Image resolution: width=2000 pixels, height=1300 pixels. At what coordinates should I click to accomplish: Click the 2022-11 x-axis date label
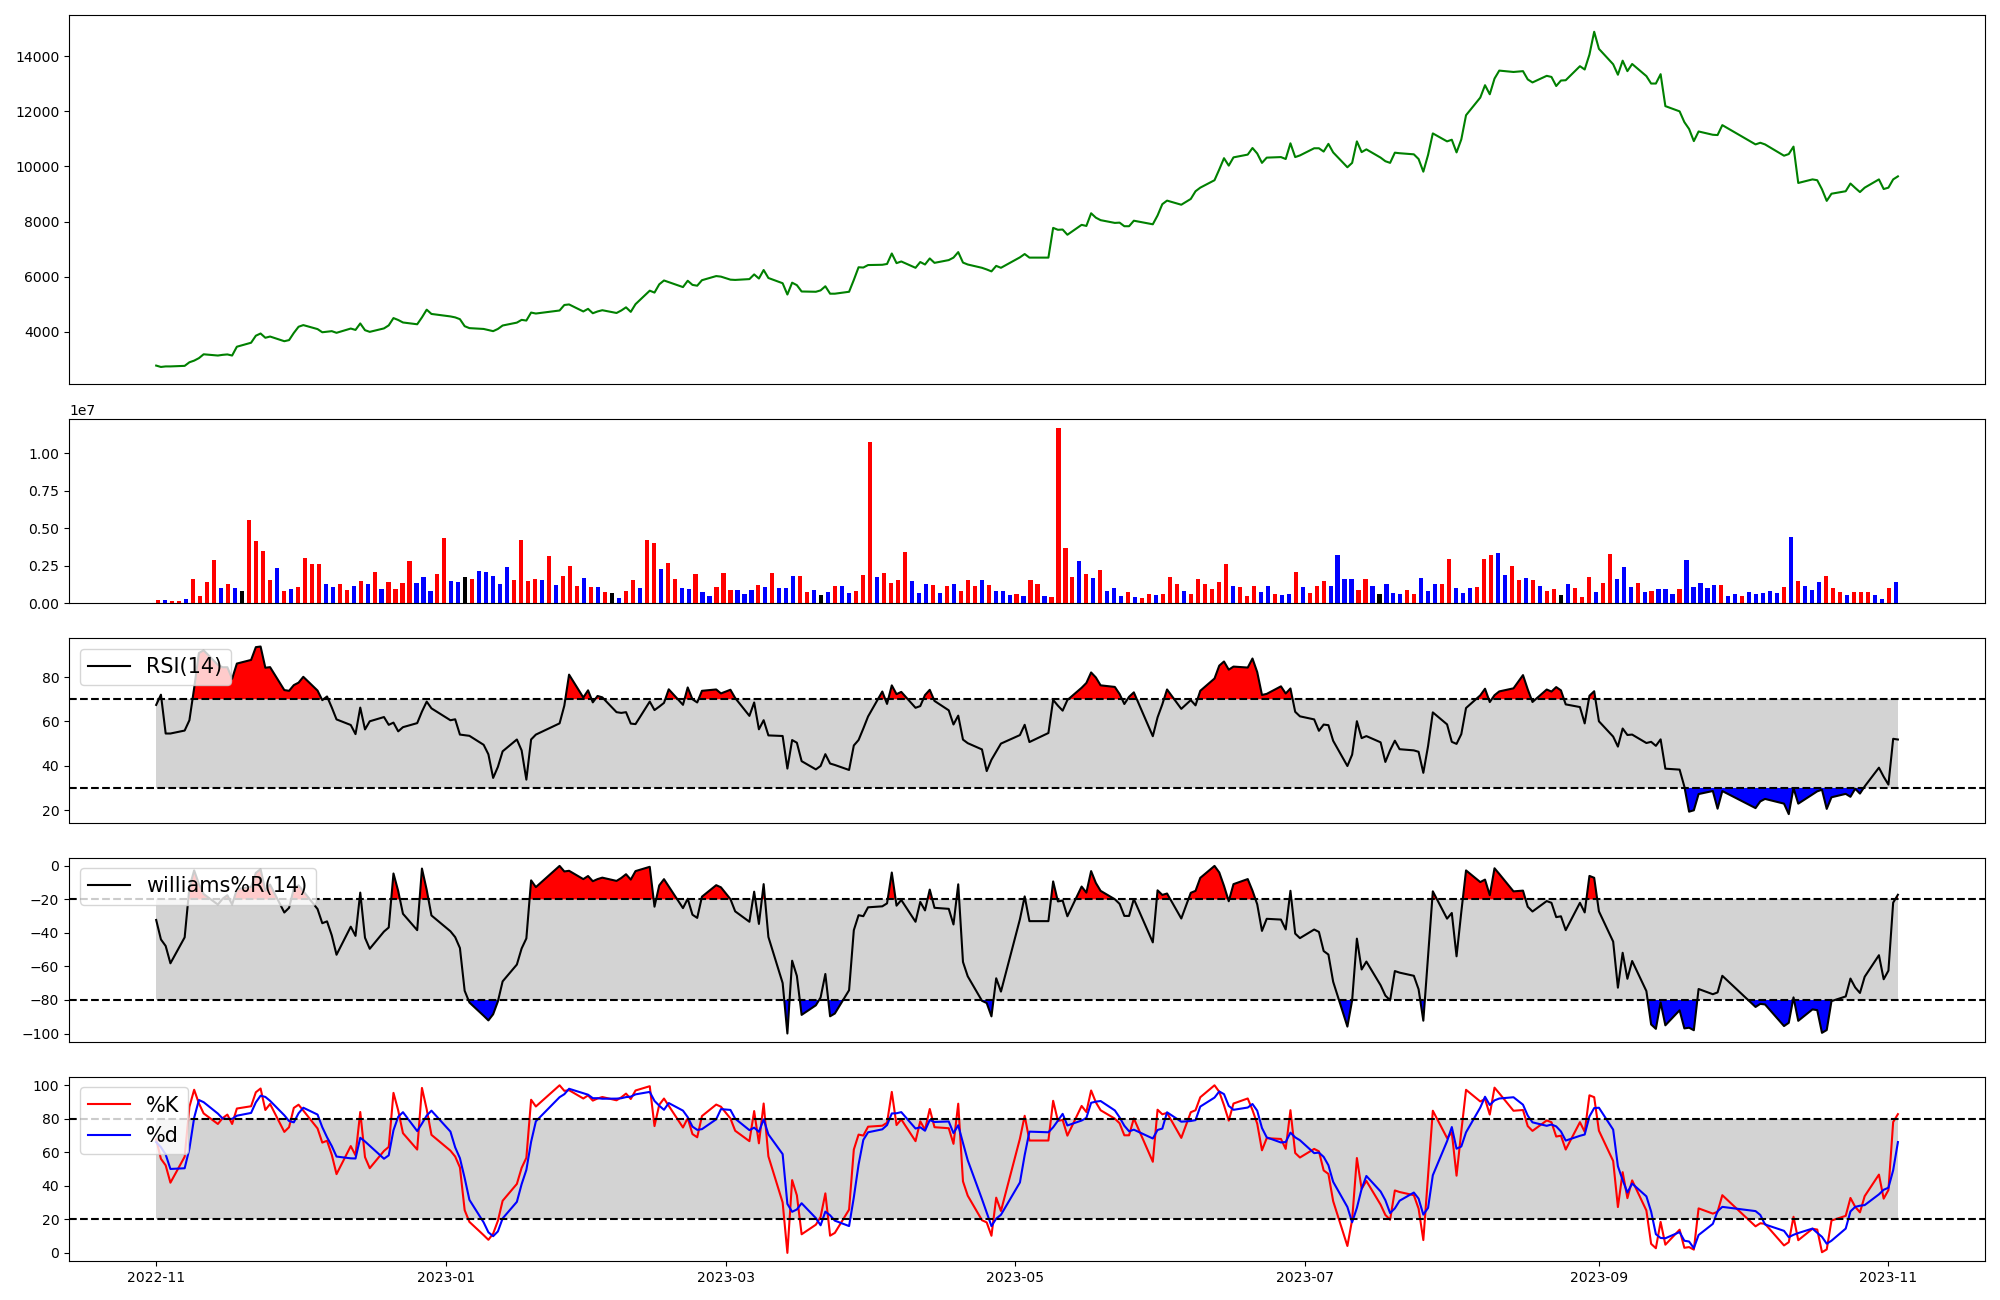[156, 1277]
